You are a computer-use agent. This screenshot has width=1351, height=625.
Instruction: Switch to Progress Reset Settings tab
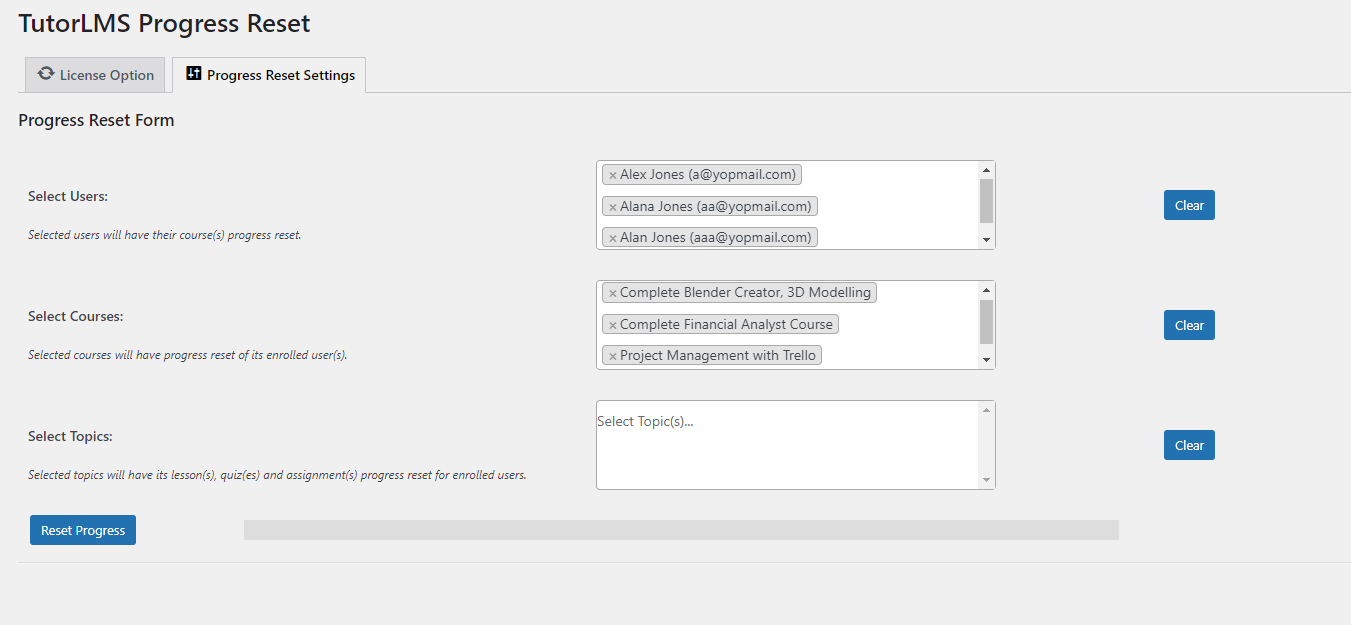point(269,75)
